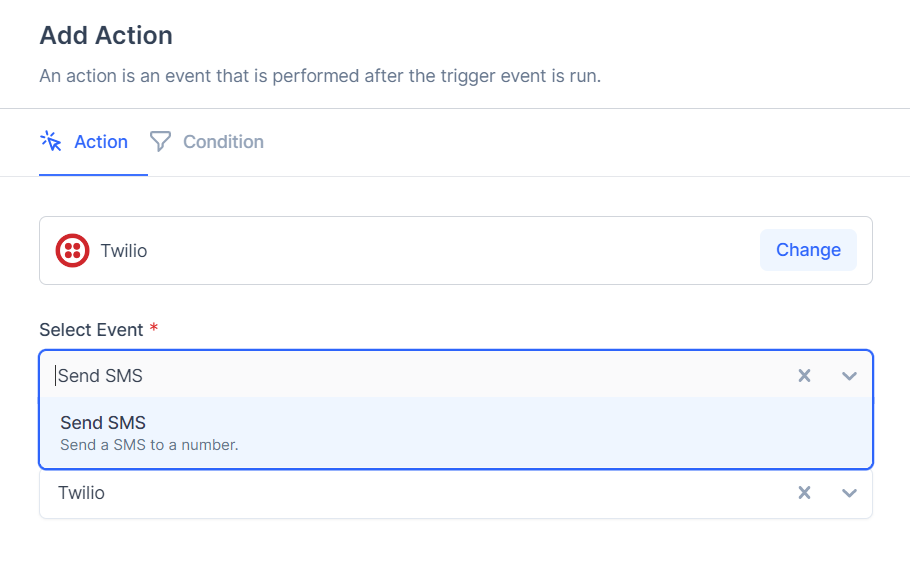Click the 'Send a SMS to a number' description
The height and width of the screenshot is (565, 910).
click(149, 445)
